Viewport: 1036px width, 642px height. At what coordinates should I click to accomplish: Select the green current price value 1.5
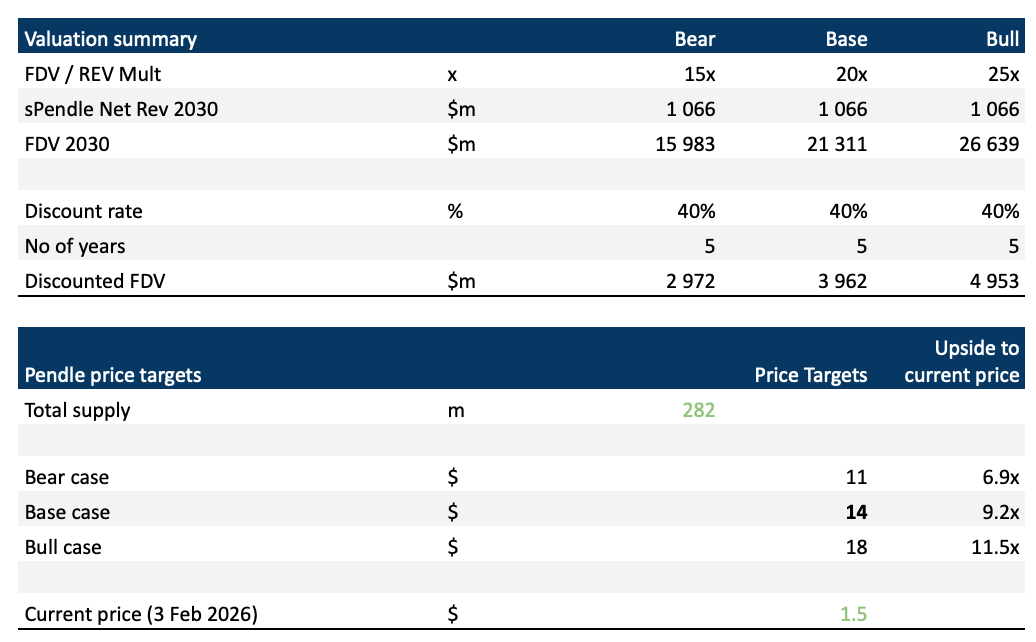point(853,614)
